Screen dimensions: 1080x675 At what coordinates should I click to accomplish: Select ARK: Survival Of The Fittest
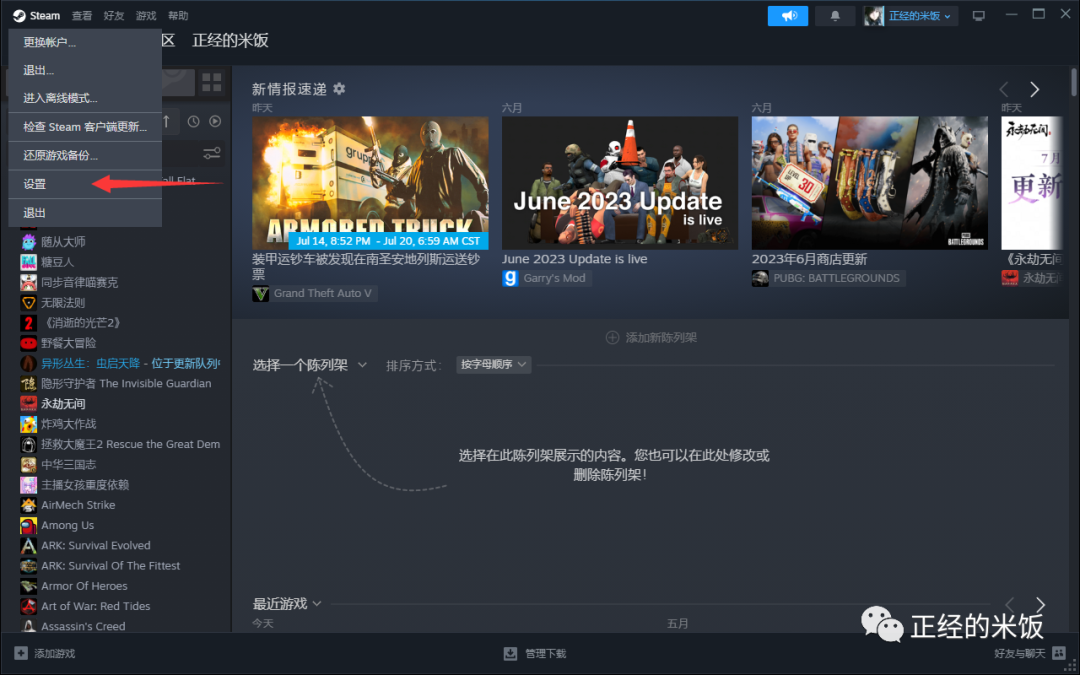tap(110, 565)
